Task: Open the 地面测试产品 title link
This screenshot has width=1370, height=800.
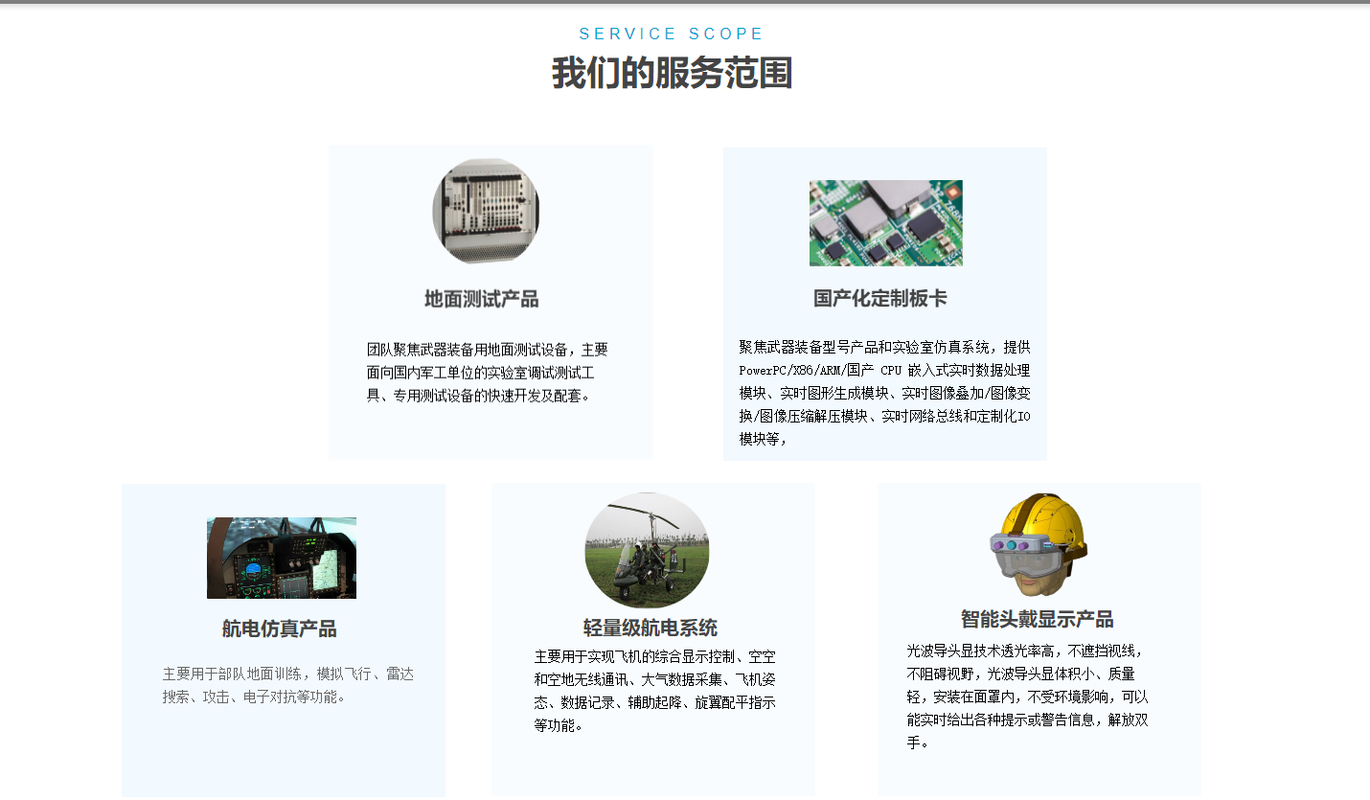Action: (481, 299)
